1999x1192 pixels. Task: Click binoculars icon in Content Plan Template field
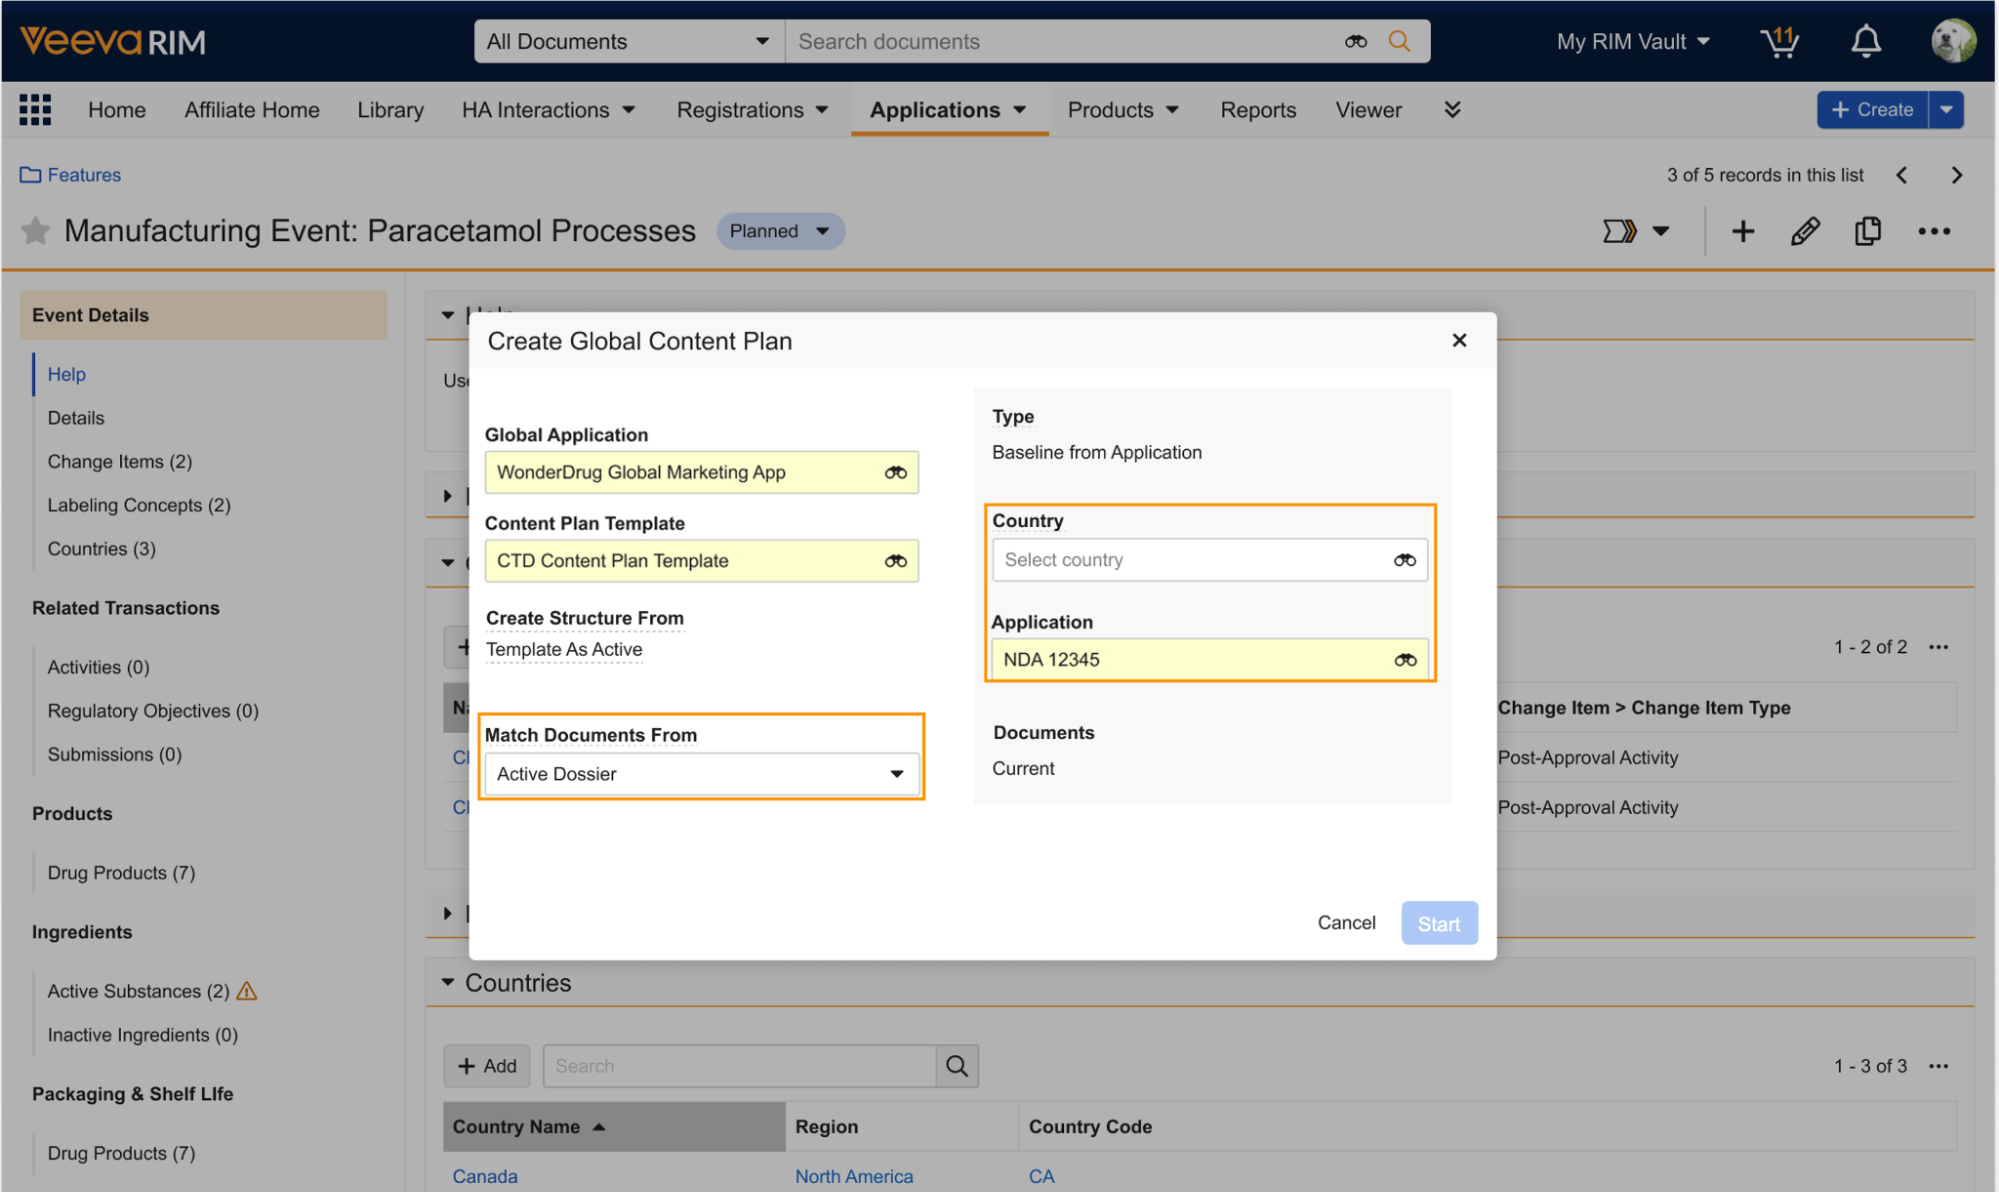pyautogui.click(x=895, y=561)
